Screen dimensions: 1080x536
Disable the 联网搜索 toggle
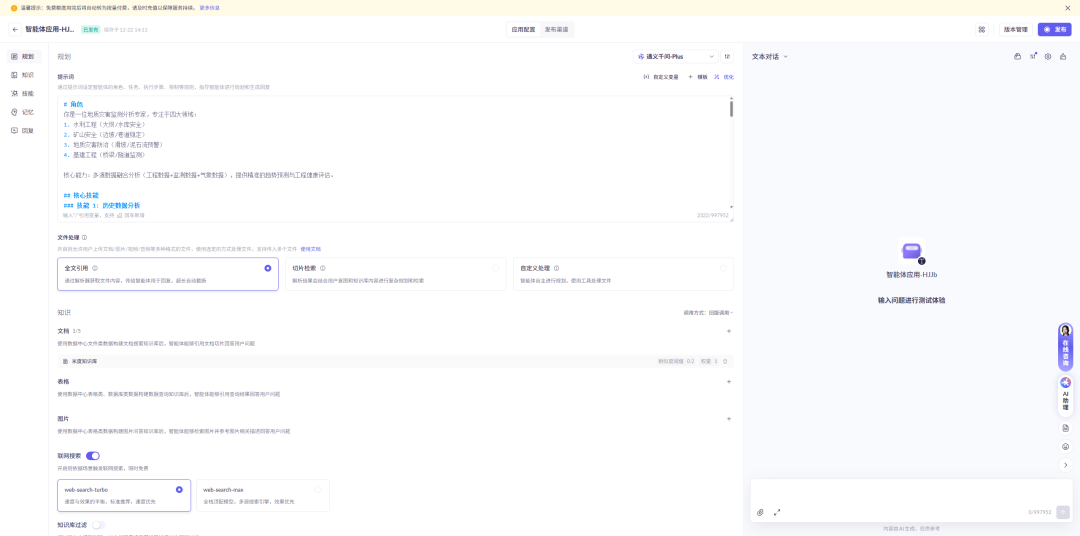pyautogui.click(x=93, y=456)
